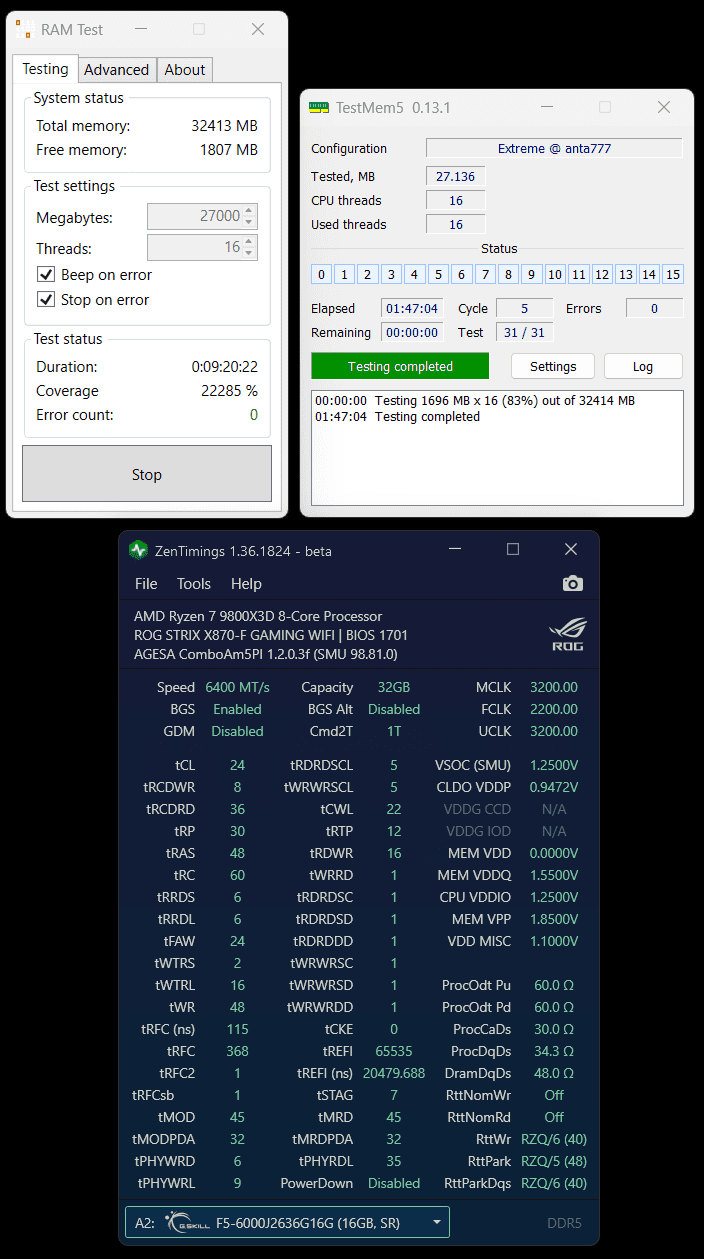704x1259 pixels.
Task: Click the Speed value 6400 MT/s
Action: click(x=237, y=687)
